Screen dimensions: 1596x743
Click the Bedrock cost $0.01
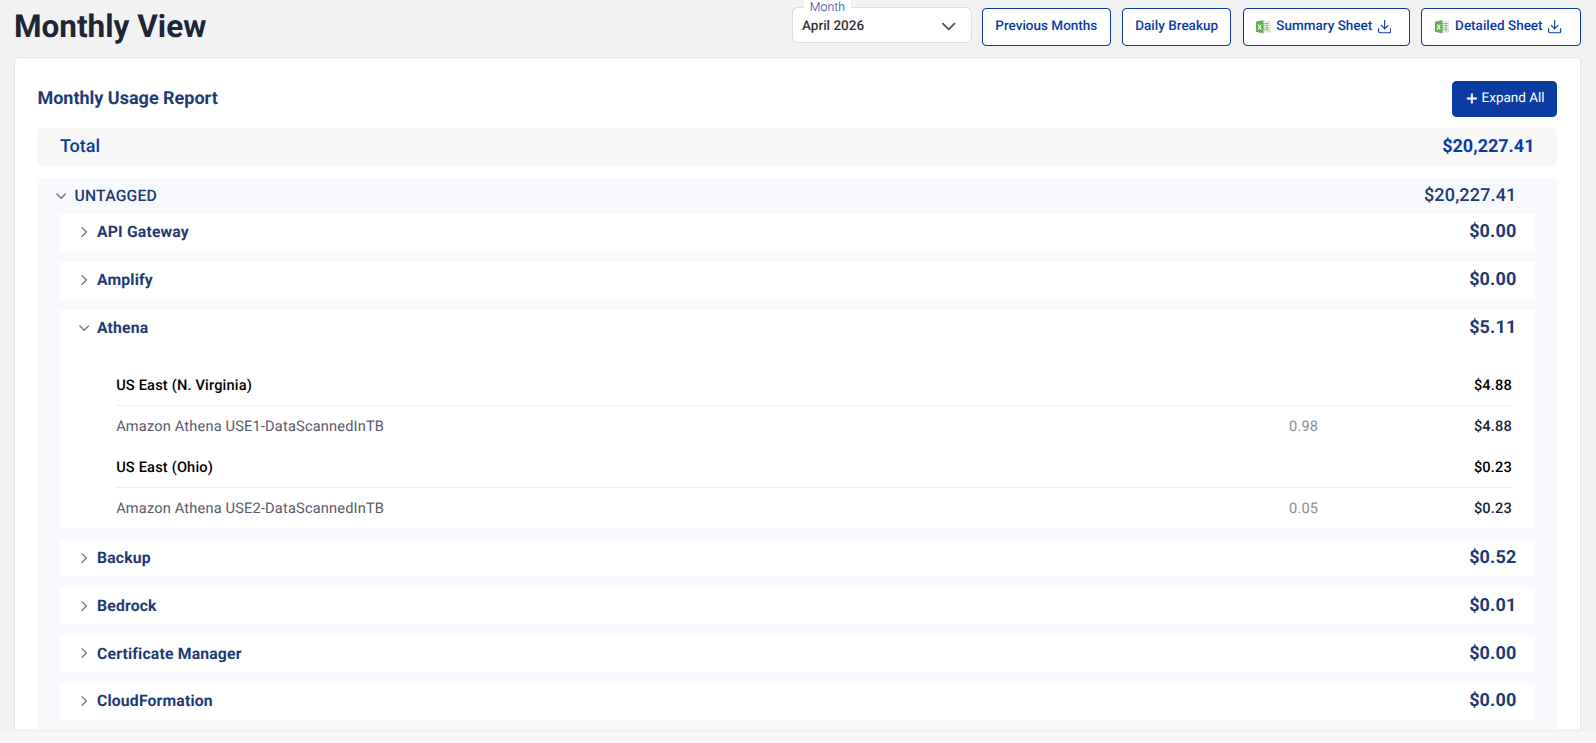pyautogui.click(x=1492, y=605)
